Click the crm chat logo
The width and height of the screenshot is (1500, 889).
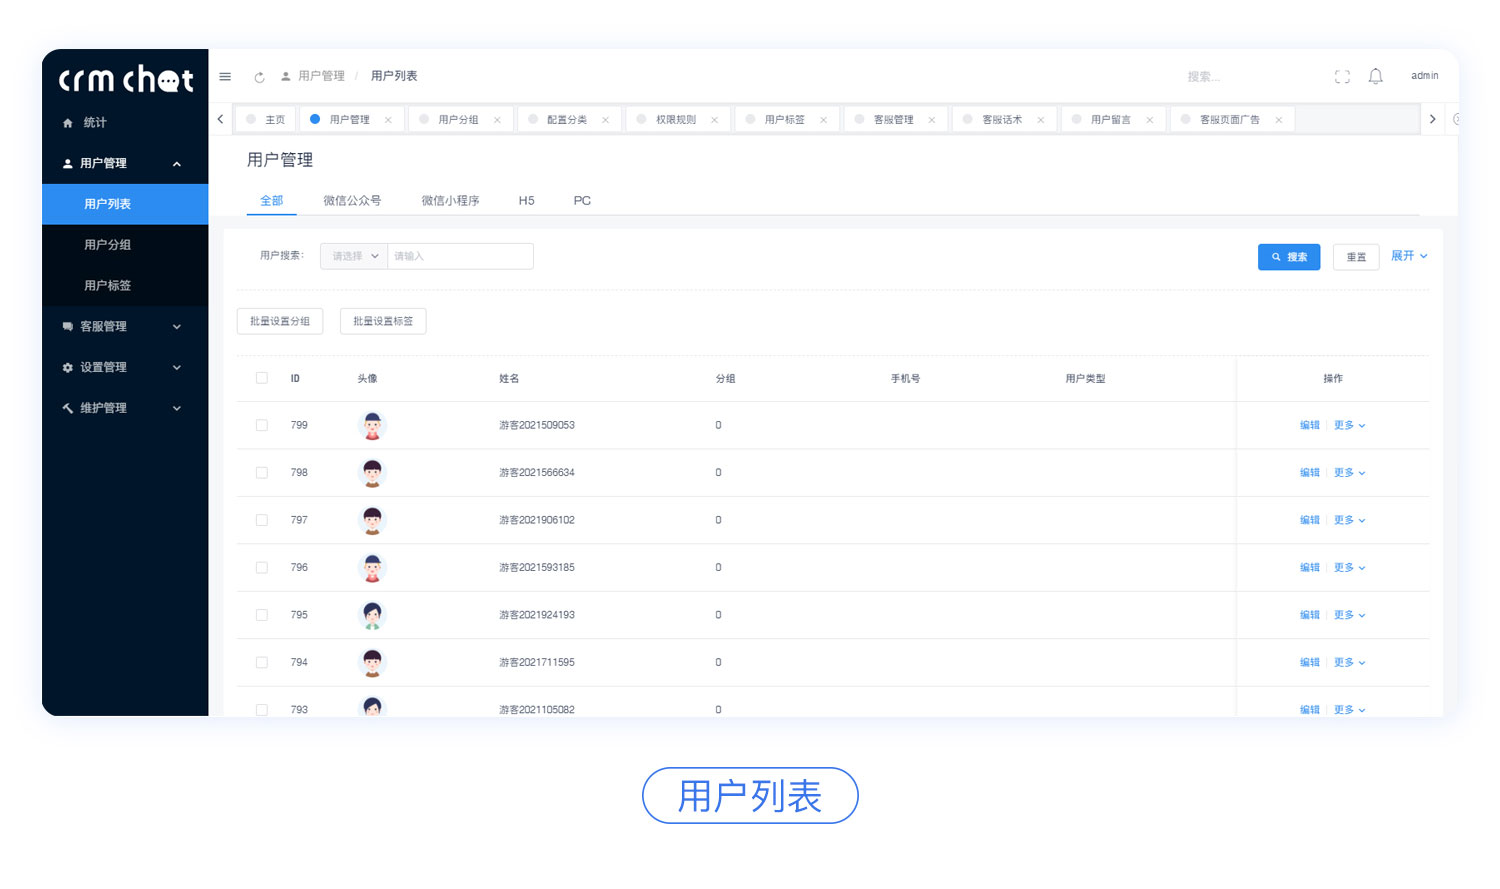pos(124,79)
